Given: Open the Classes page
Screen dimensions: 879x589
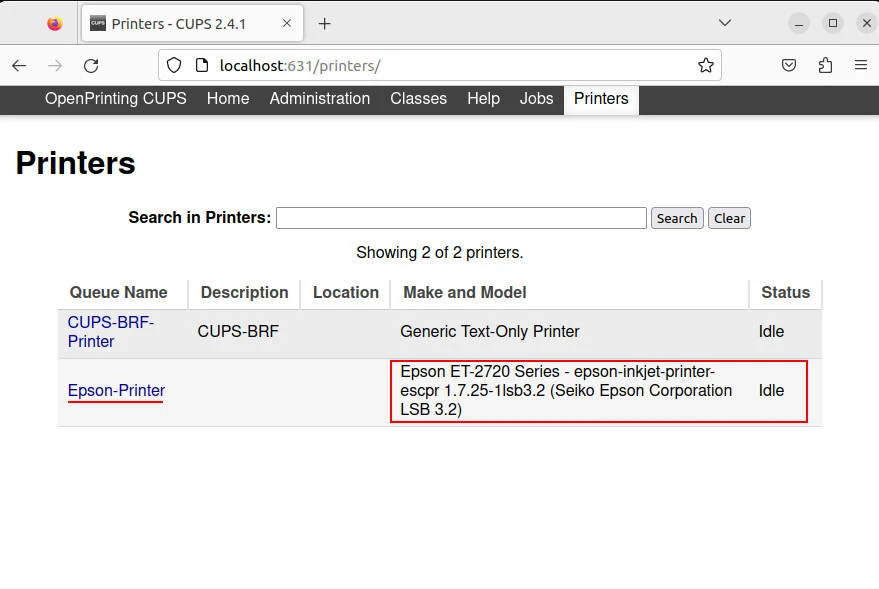Looking at the screenshot, I should click(x=418, y=99).
